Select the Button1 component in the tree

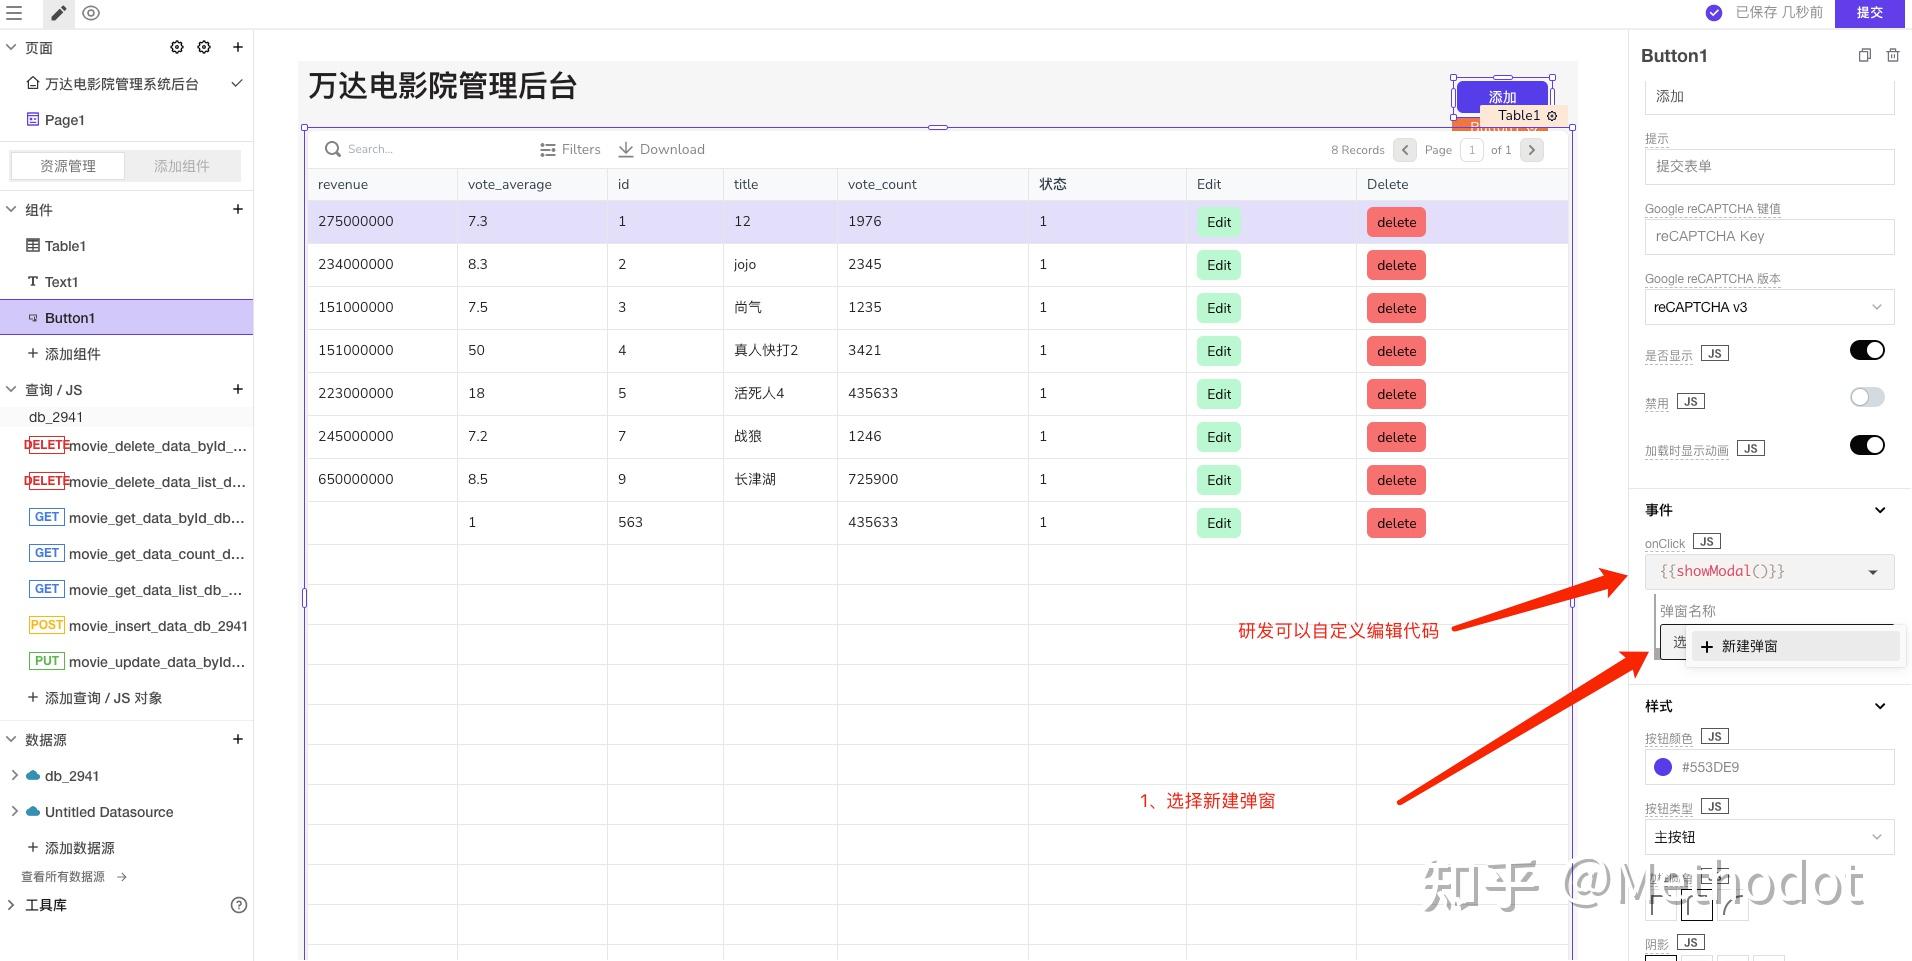[127, 318]
